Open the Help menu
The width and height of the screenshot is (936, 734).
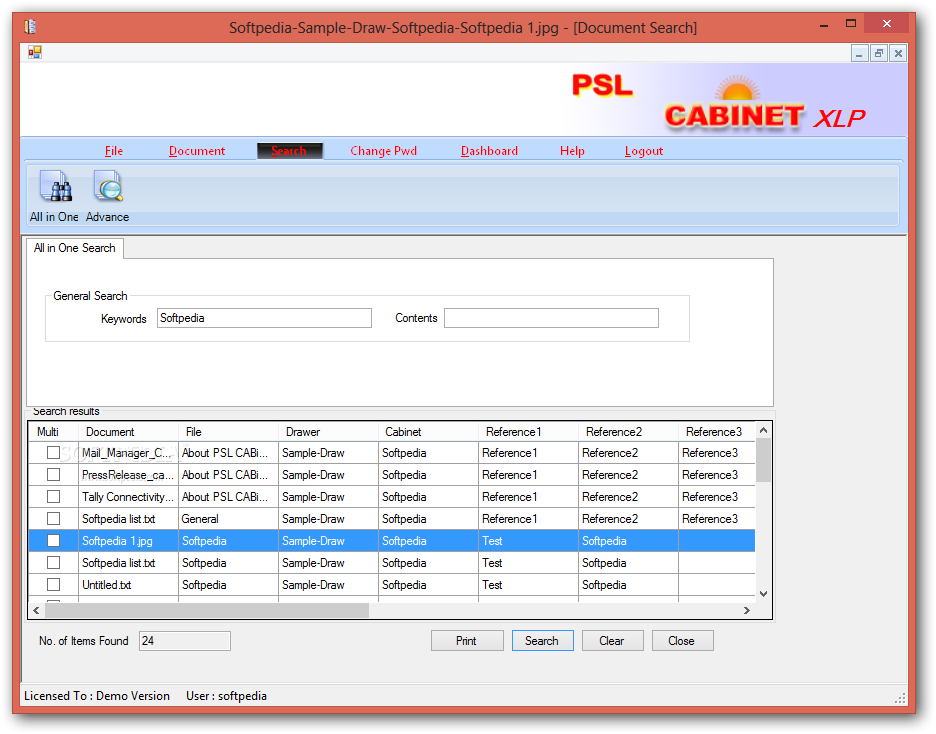pyautogui.click(x=572, y=151)
